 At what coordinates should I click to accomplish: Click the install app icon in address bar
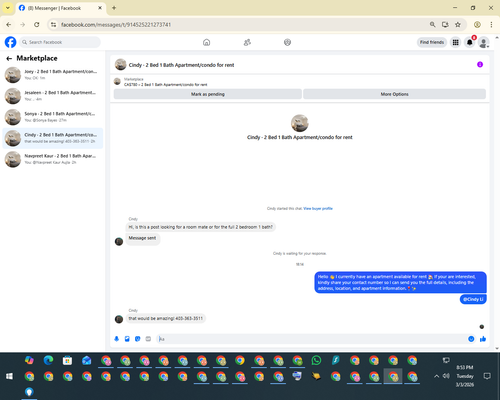click(445, 25)
